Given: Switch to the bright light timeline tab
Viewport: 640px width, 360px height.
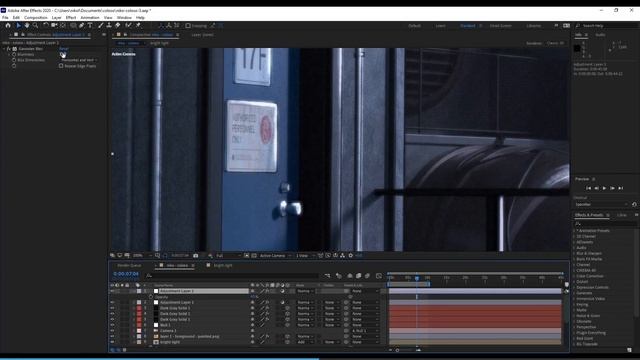Looking at the screenshot, I should click(222, 265).
